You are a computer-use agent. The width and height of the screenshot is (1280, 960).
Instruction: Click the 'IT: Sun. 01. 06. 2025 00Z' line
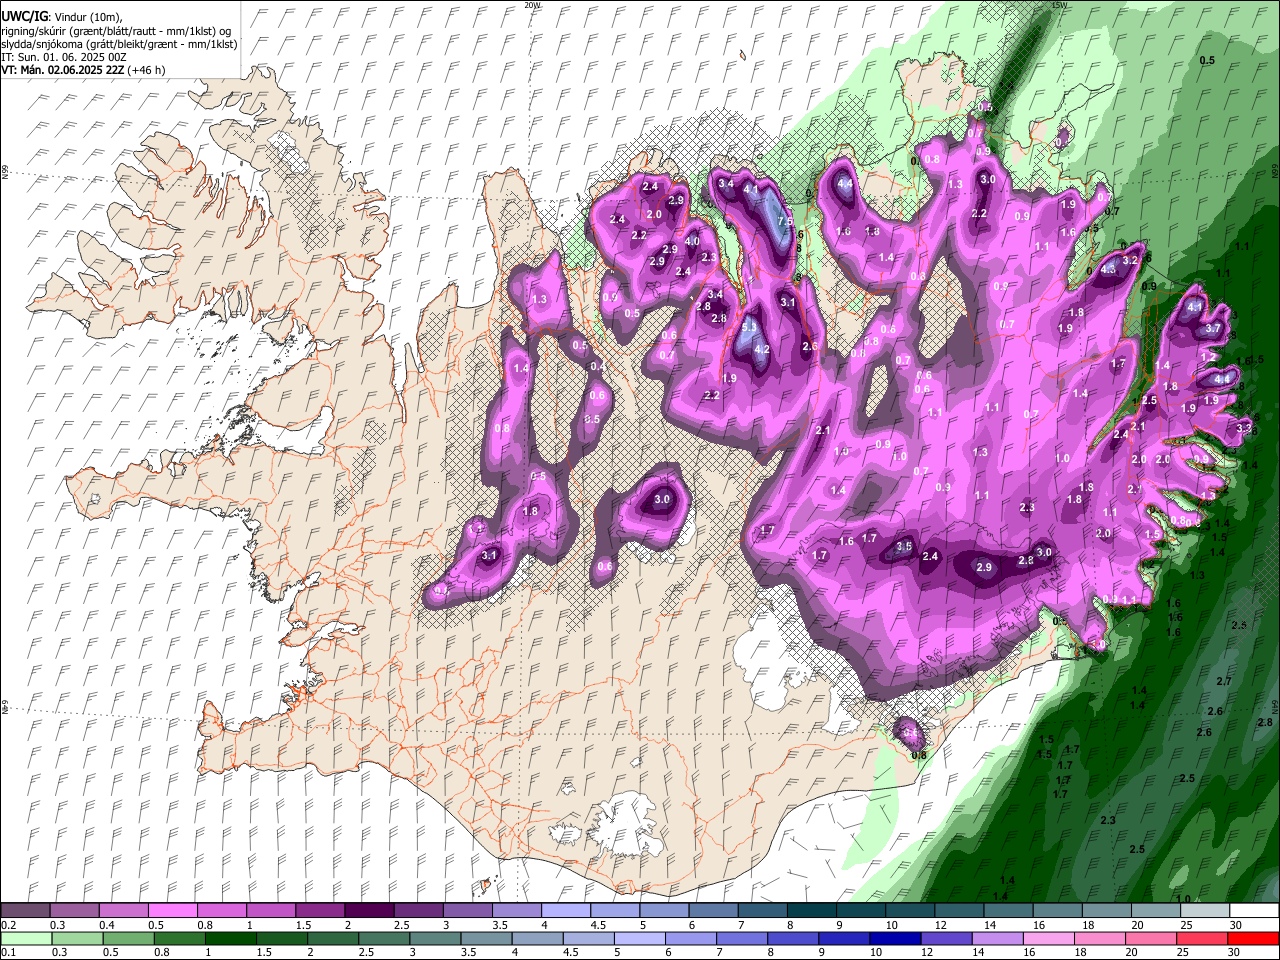(64, 57)
